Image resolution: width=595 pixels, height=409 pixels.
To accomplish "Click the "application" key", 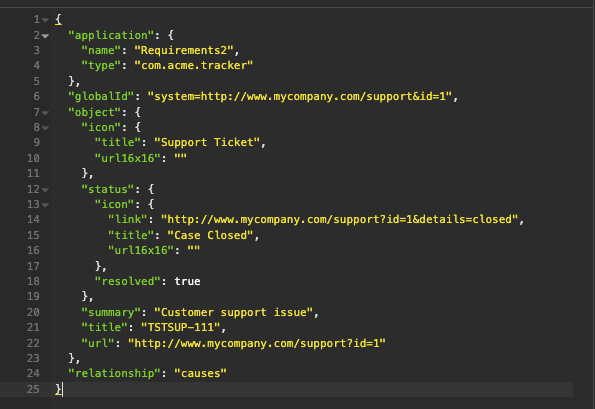I will click(111, 35).
